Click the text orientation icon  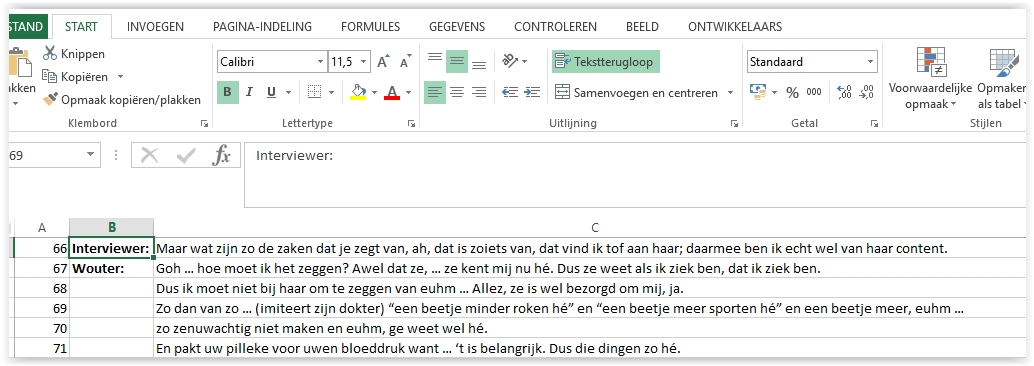tap(510, 61)
